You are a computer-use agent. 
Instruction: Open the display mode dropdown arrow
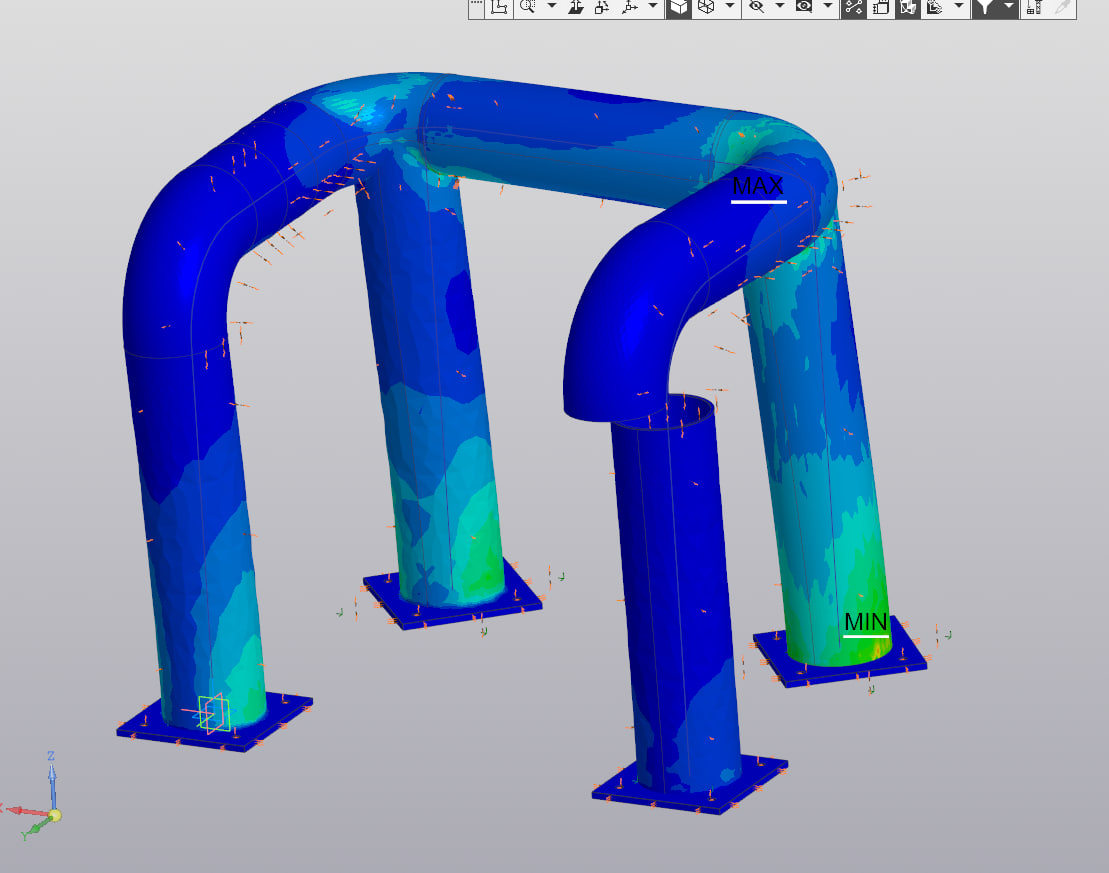click(730, 7)
